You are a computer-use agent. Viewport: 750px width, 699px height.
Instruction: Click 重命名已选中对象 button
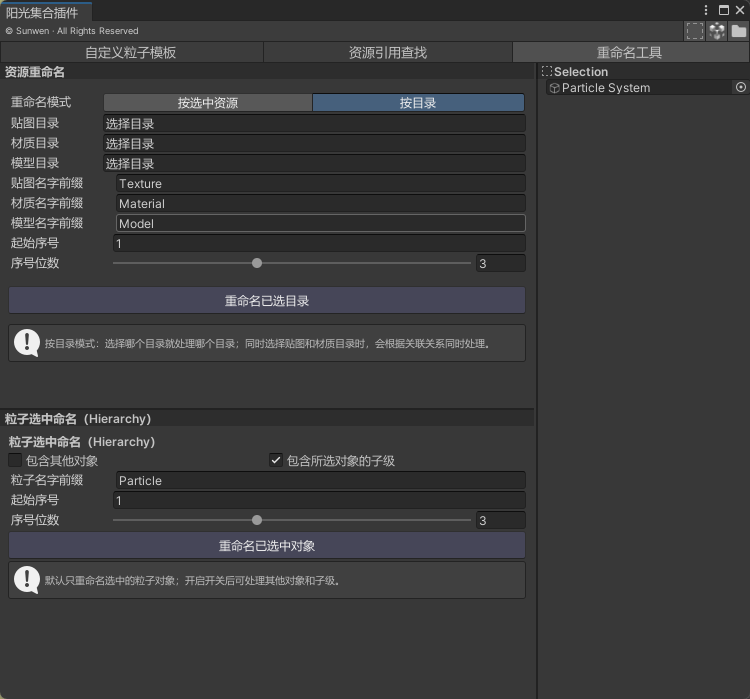(267, 545)
